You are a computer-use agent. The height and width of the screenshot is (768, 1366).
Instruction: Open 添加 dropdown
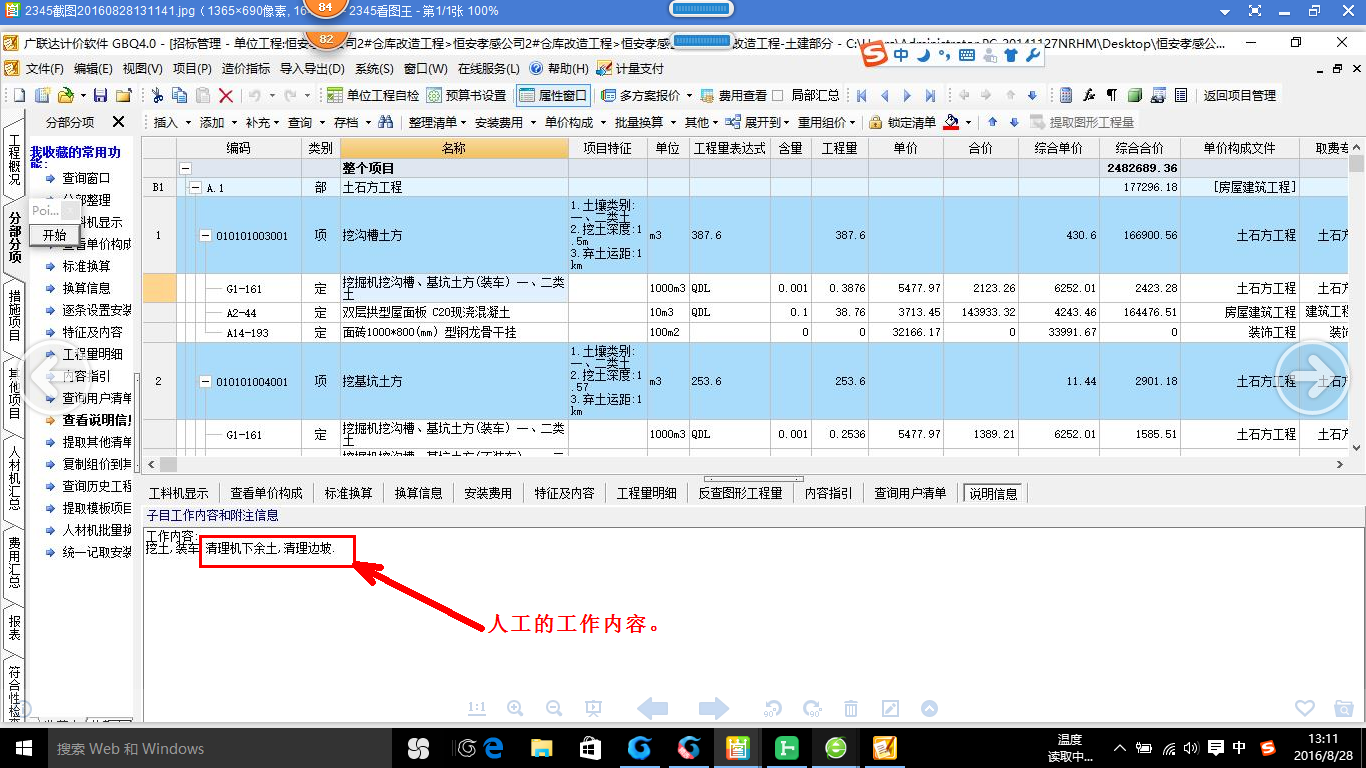click(217, 122)
